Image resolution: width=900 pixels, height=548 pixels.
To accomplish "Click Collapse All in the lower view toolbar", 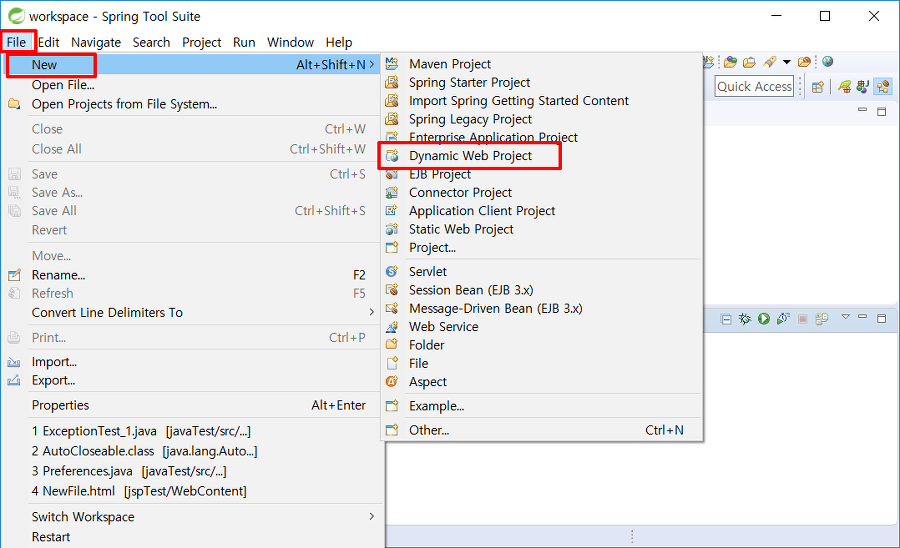I will pos(726,319).
